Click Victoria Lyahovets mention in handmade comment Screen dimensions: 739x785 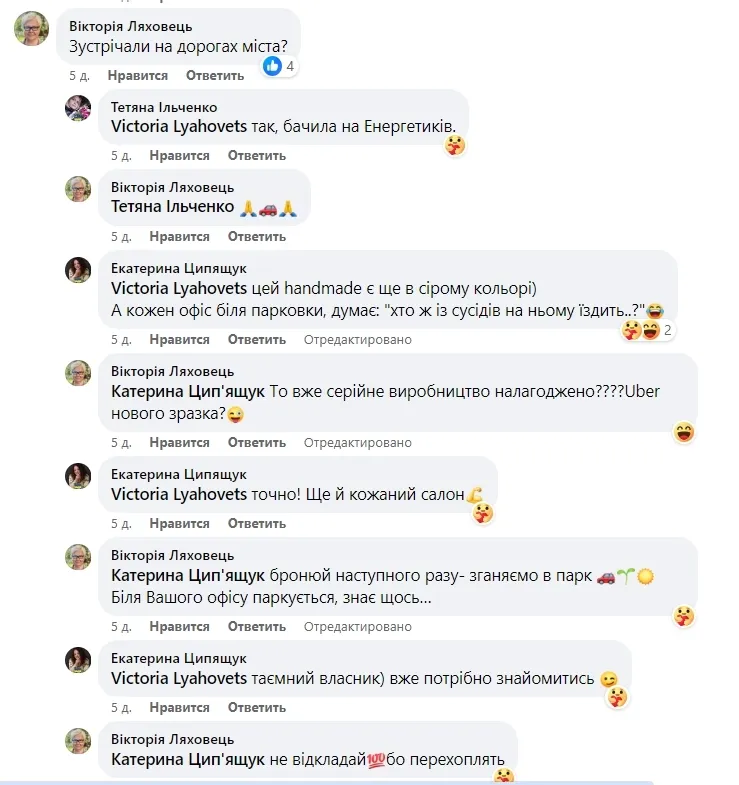point(178,289)
